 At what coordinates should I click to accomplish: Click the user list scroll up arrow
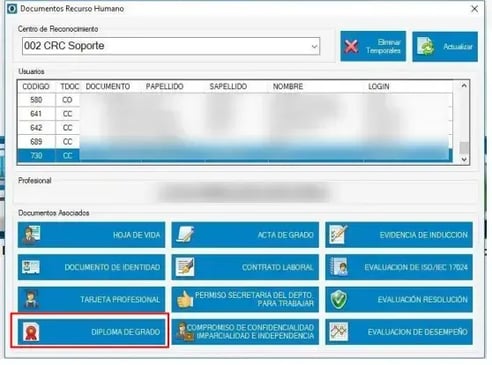[464, 86]
